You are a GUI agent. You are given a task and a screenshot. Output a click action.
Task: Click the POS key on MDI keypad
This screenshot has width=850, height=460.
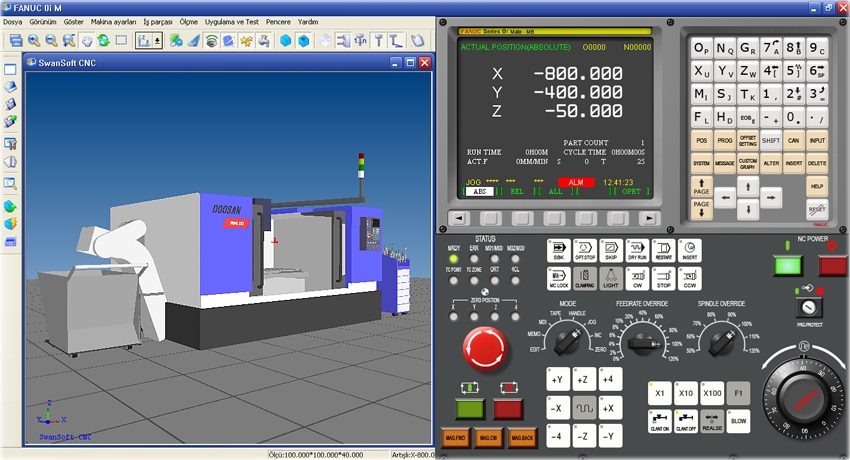pyautogui.click(x=701, y=141)
